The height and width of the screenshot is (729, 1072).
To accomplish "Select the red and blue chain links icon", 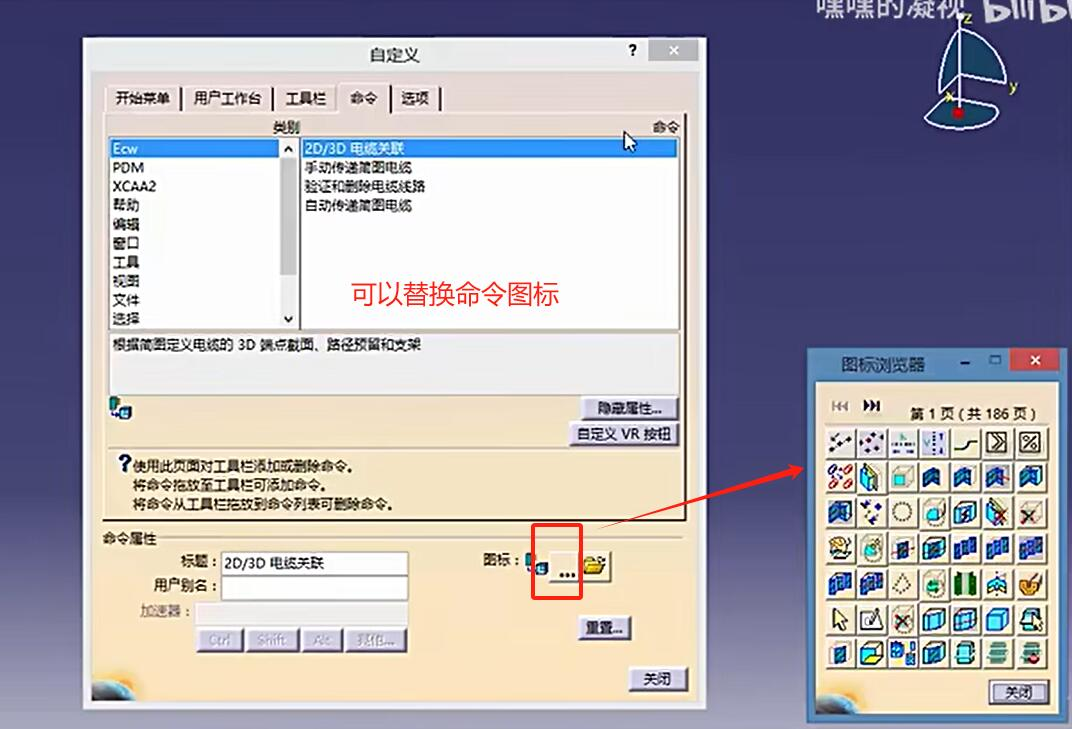I will [x=840, y=477].
